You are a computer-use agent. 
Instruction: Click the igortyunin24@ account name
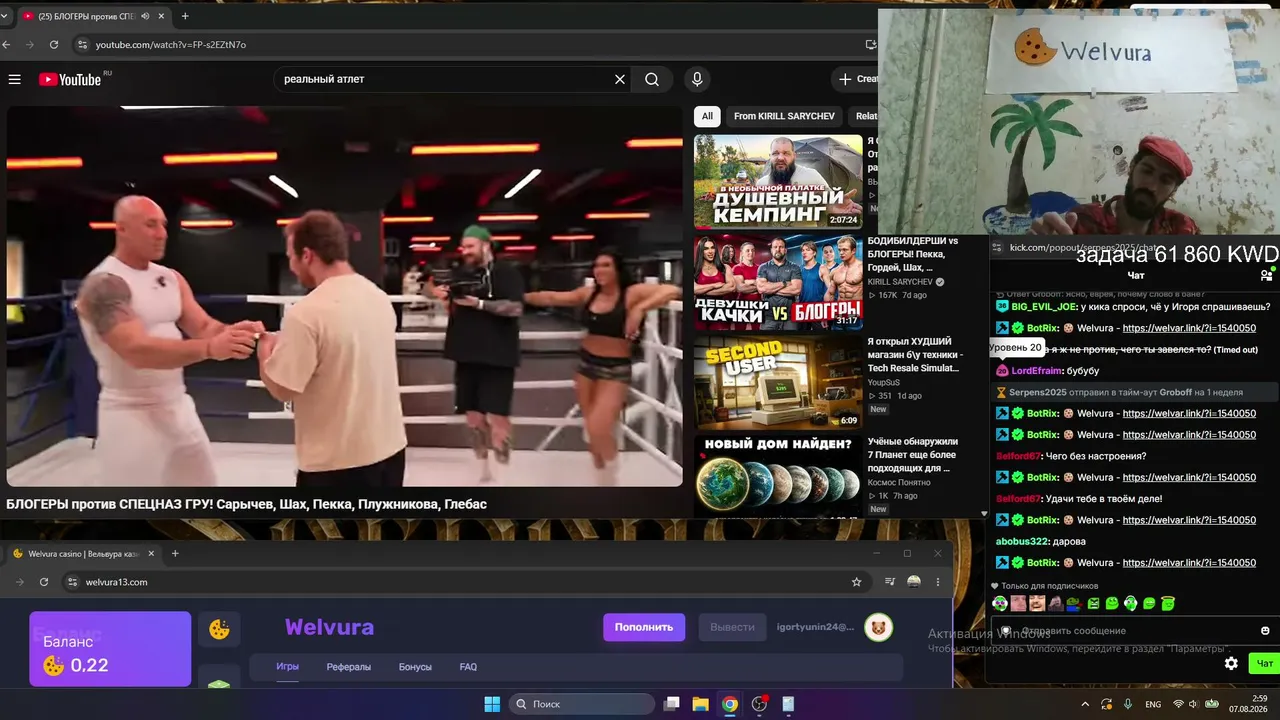[815, 627]
